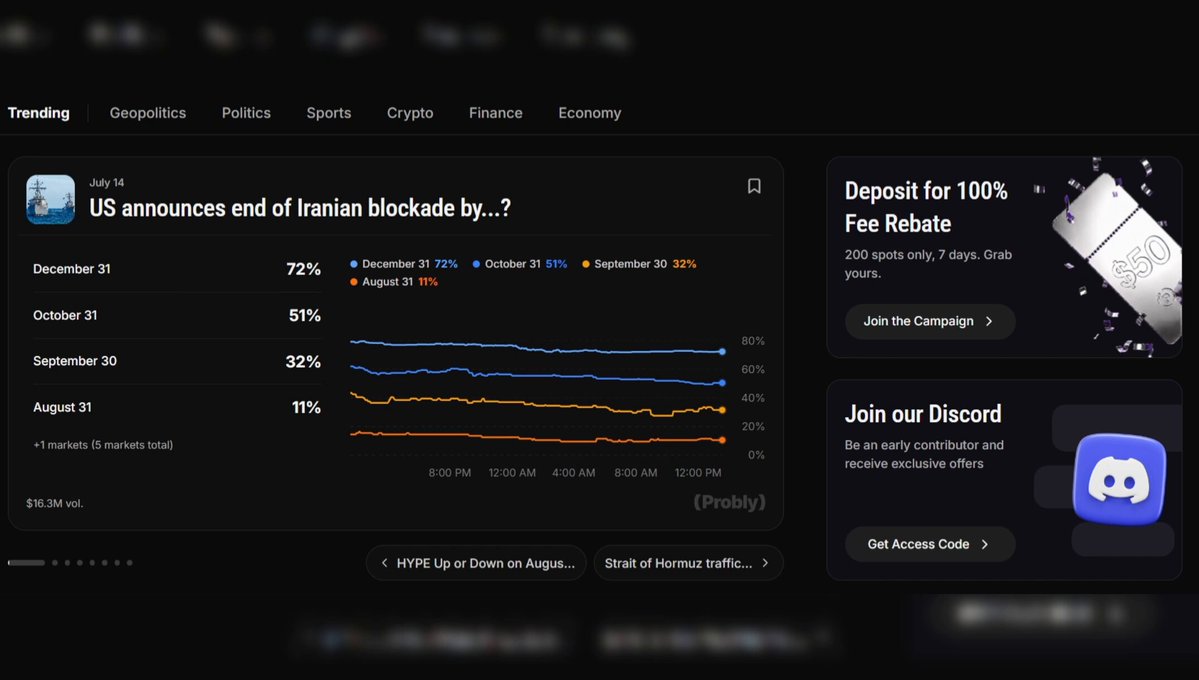Viewport: 1199px width, 680px height.
Task: Click the 72% value in the outcome list
Action: point(303,269)
